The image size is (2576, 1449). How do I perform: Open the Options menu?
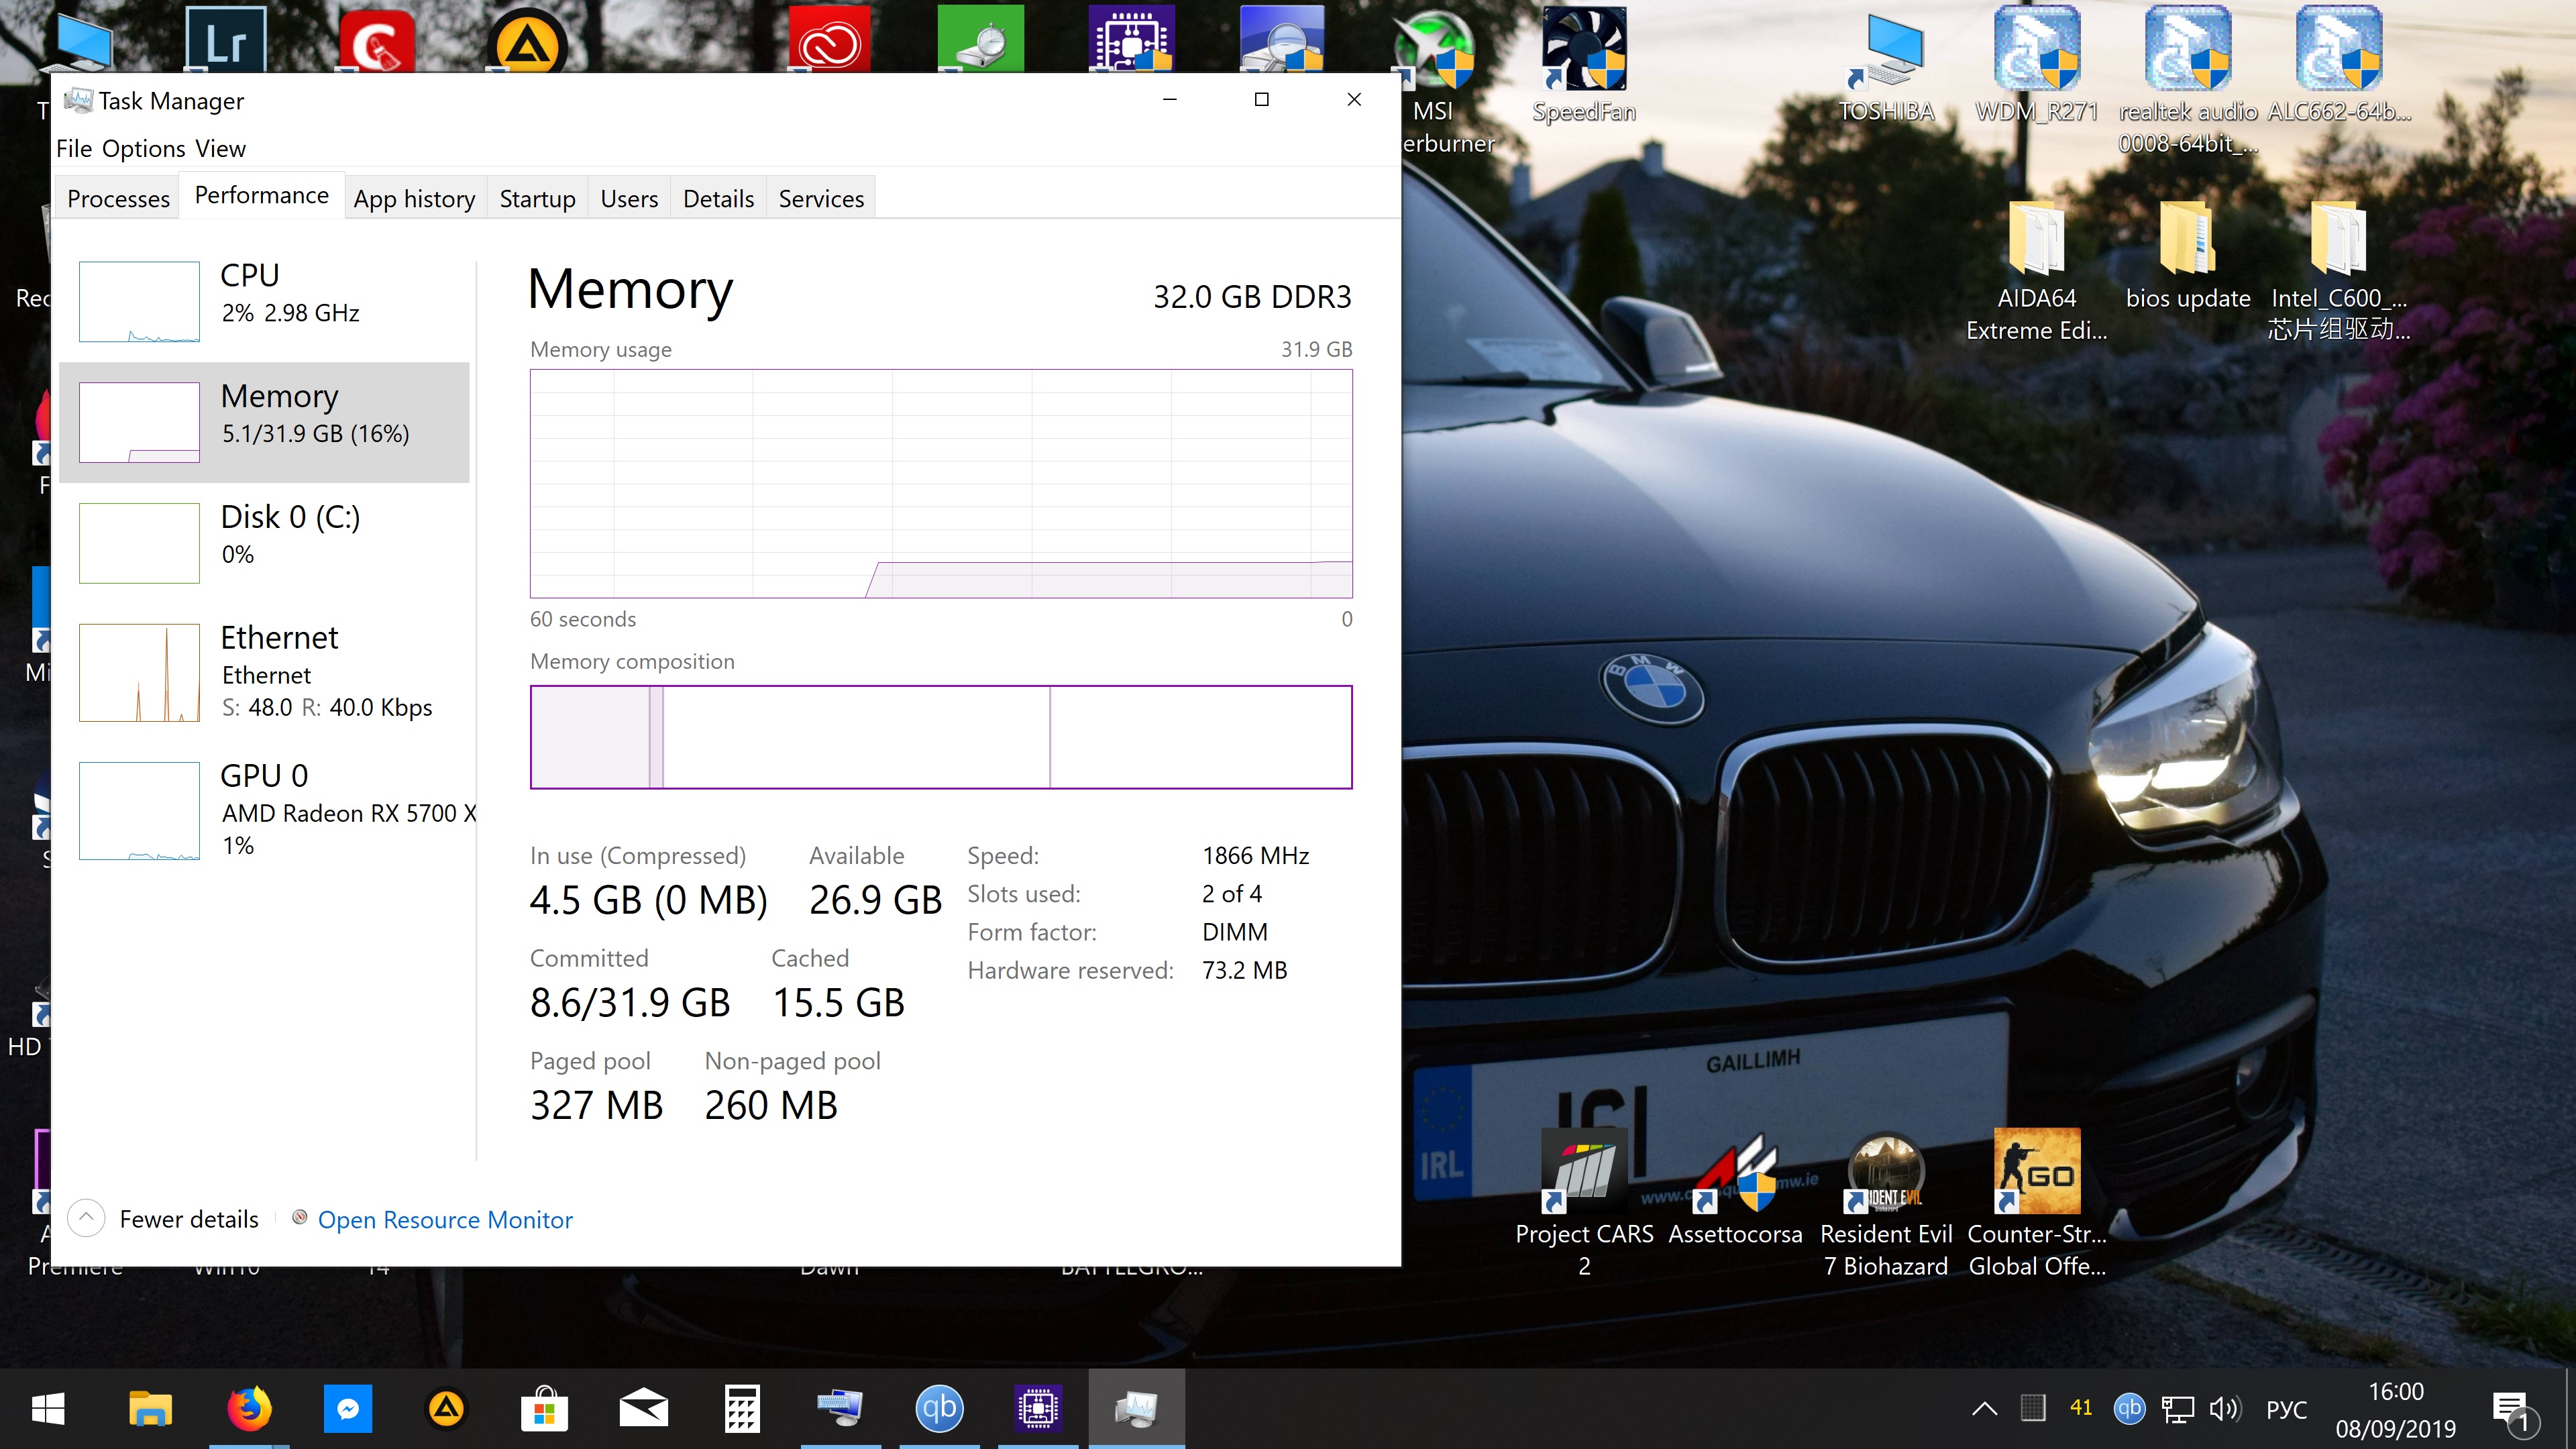point(144,148)
